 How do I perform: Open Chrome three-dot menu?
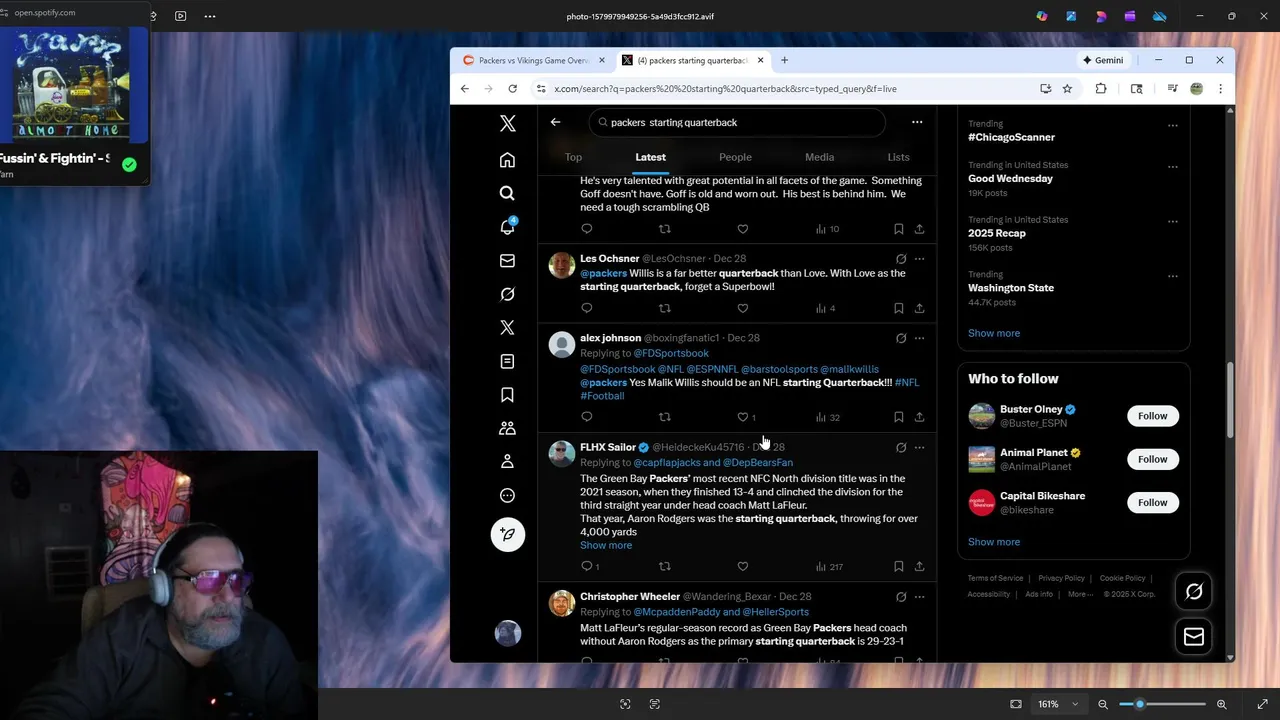[1220, 89]
